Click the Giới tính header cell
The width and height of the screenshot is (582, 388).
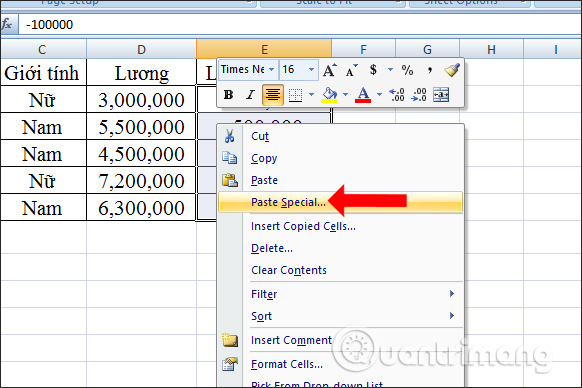[43, 72]
